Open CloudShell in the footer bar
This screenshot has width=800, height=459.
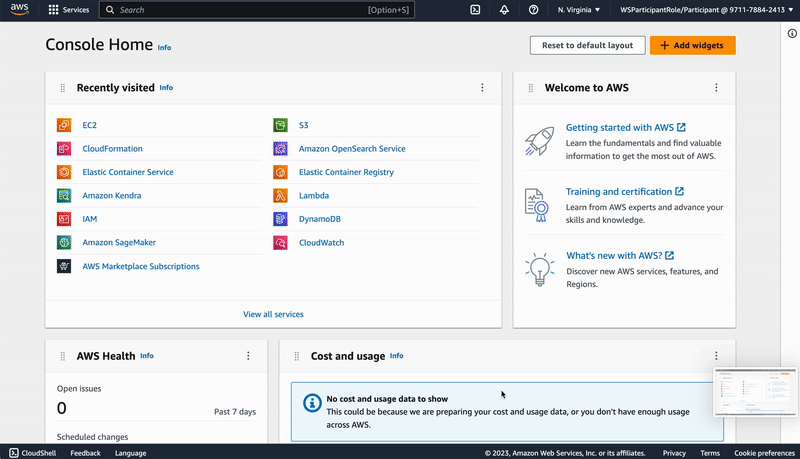(33, 453)
